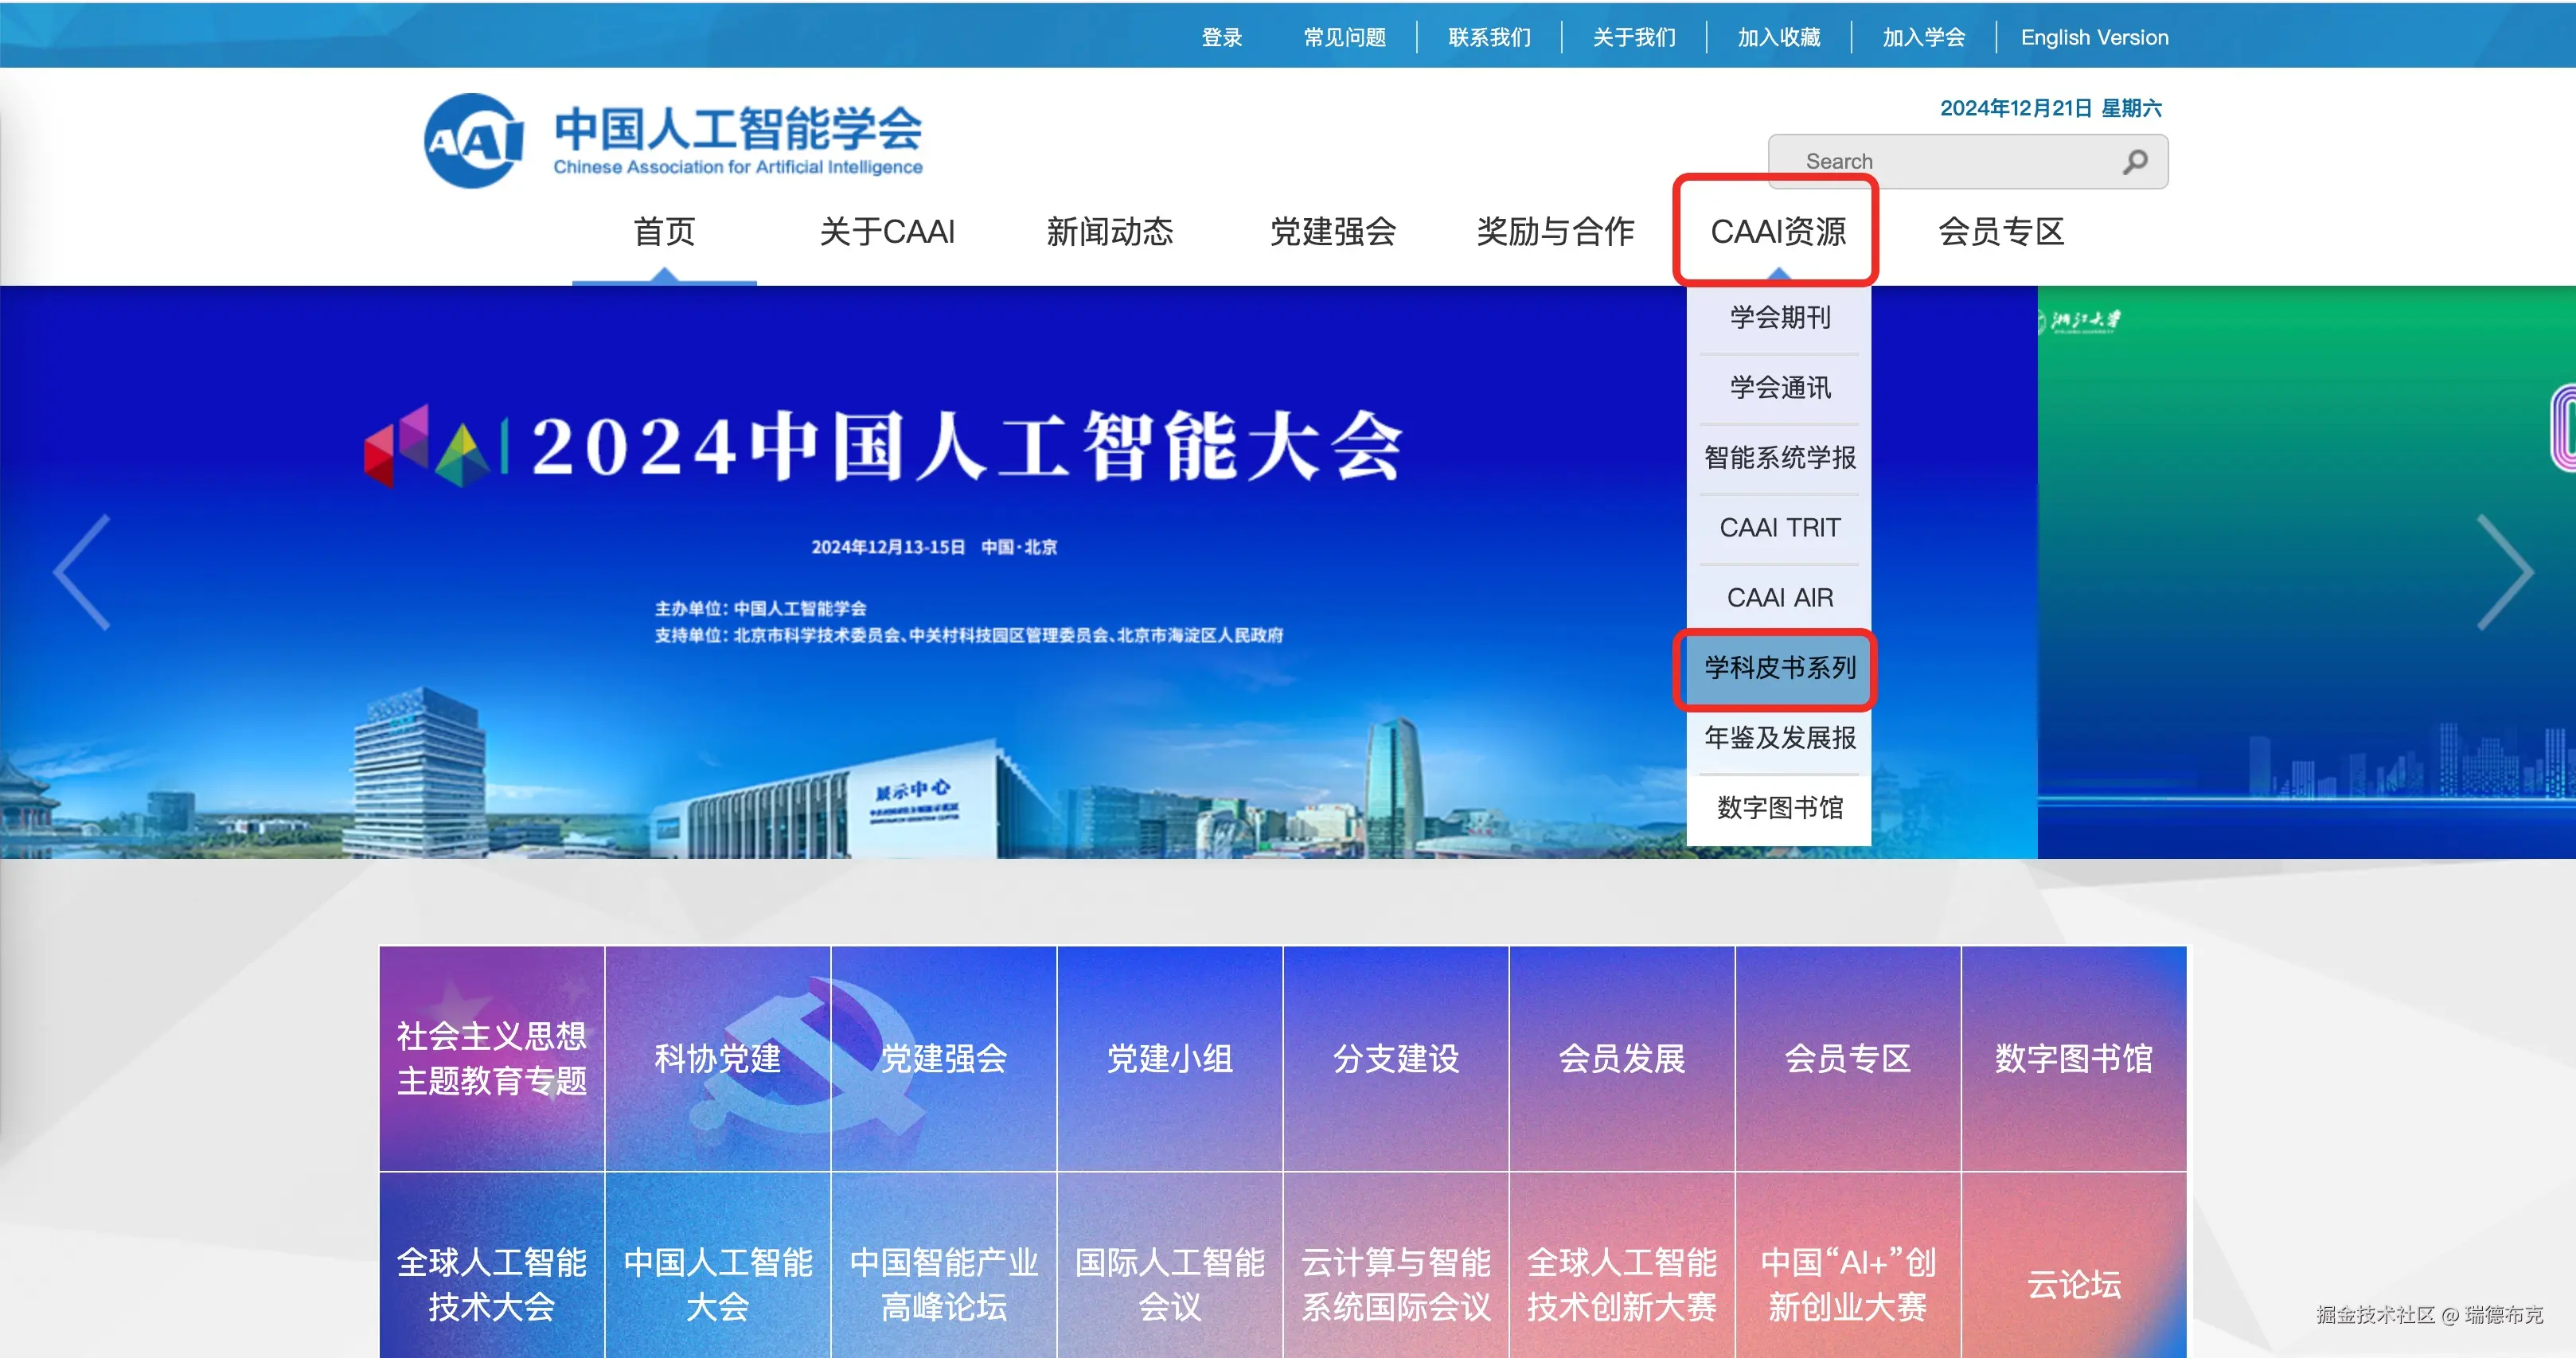Expand the CAAI资源 navigation menu
Image resolution: width=2576 pixels, height=1358 pixels.
coord(1777,232)
